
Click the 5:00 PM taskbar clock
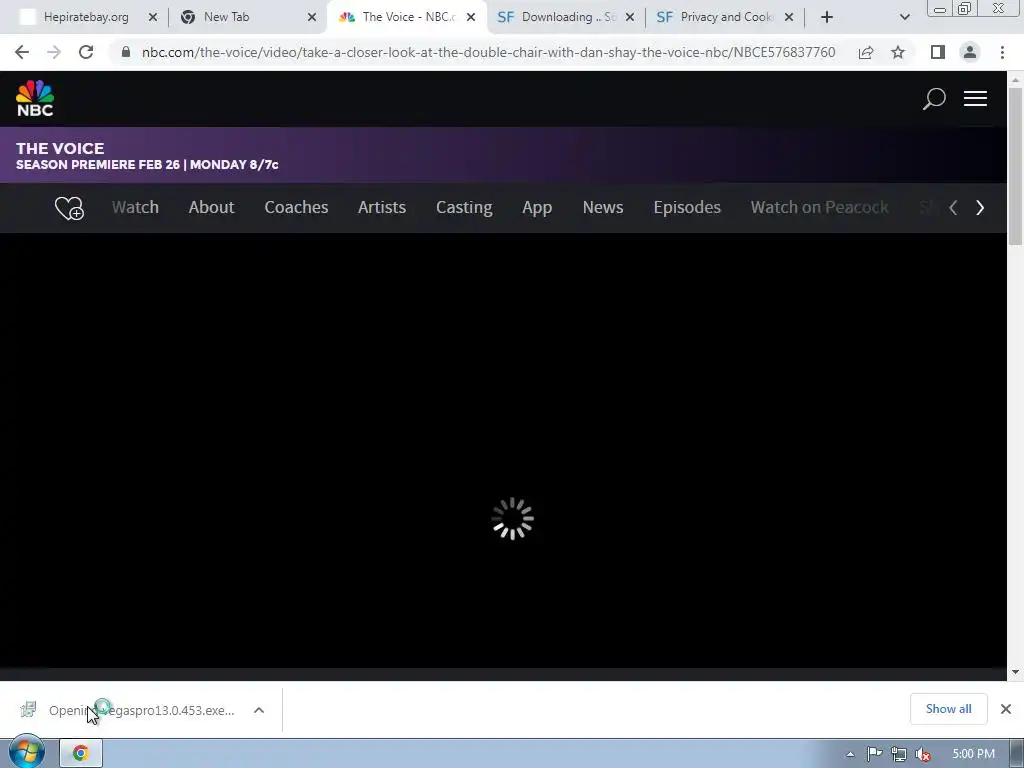[x=973, y=754]
